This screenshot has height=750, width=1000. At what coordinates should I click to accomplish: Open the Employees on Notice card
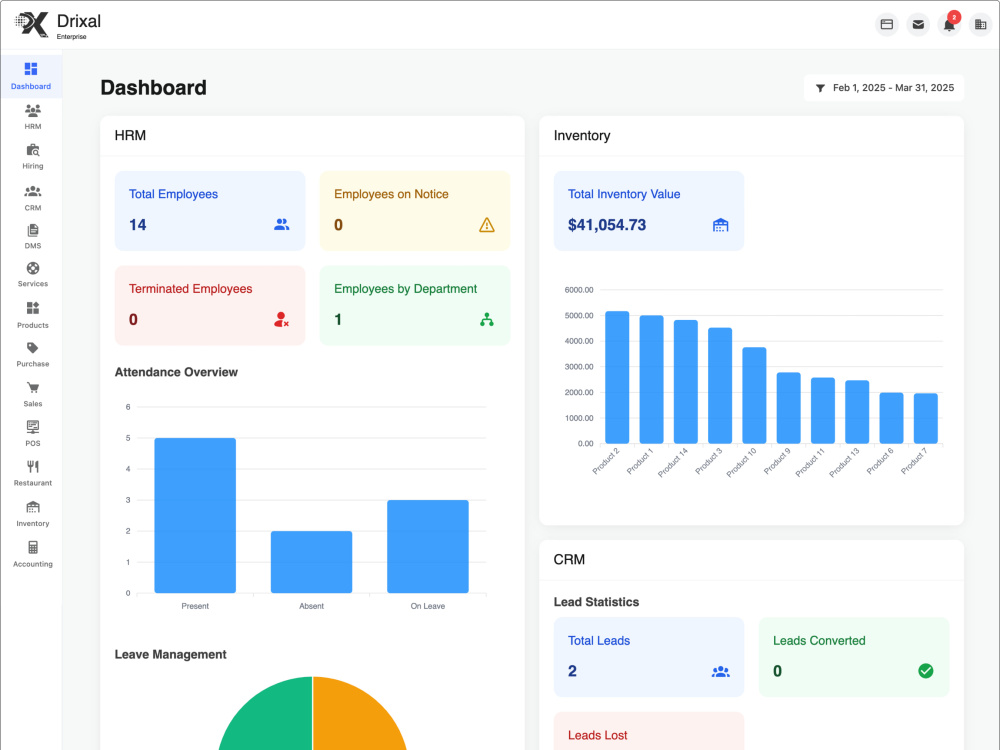point(415,210)
